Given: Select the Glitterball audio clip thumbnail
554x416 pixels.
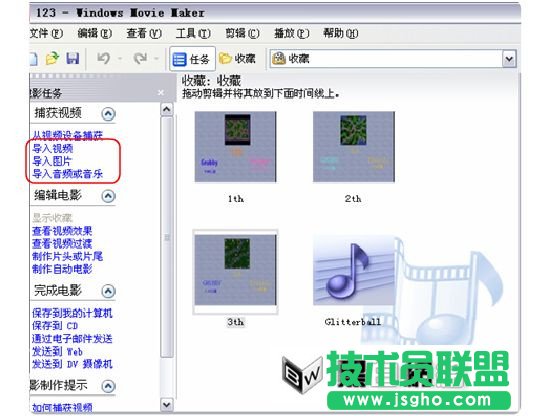Looking at the screenshot, I should (x=354, y=270).
